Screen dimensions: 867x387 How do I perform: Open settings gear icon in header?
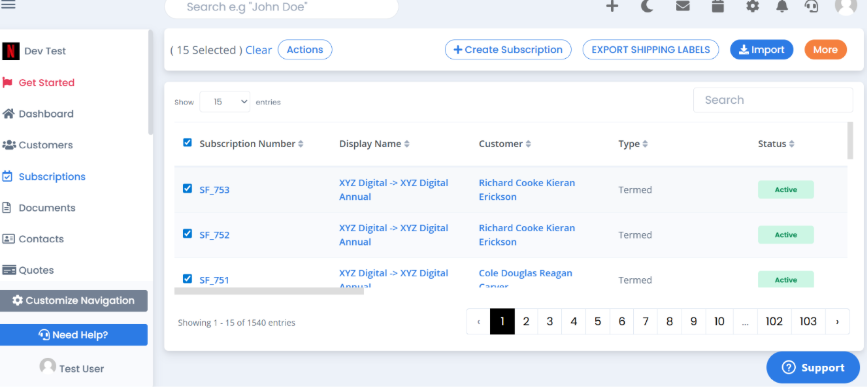(x=753, y=7)
